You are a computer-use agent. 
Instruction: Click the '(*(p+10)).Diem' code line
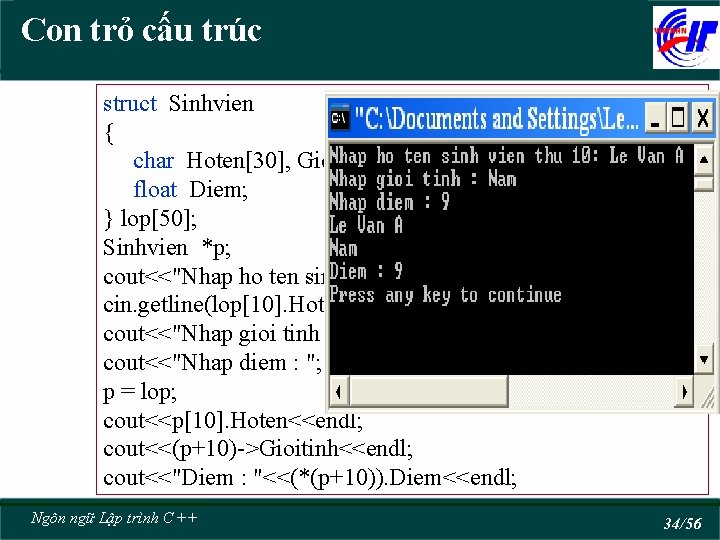[x=309, y=478]
